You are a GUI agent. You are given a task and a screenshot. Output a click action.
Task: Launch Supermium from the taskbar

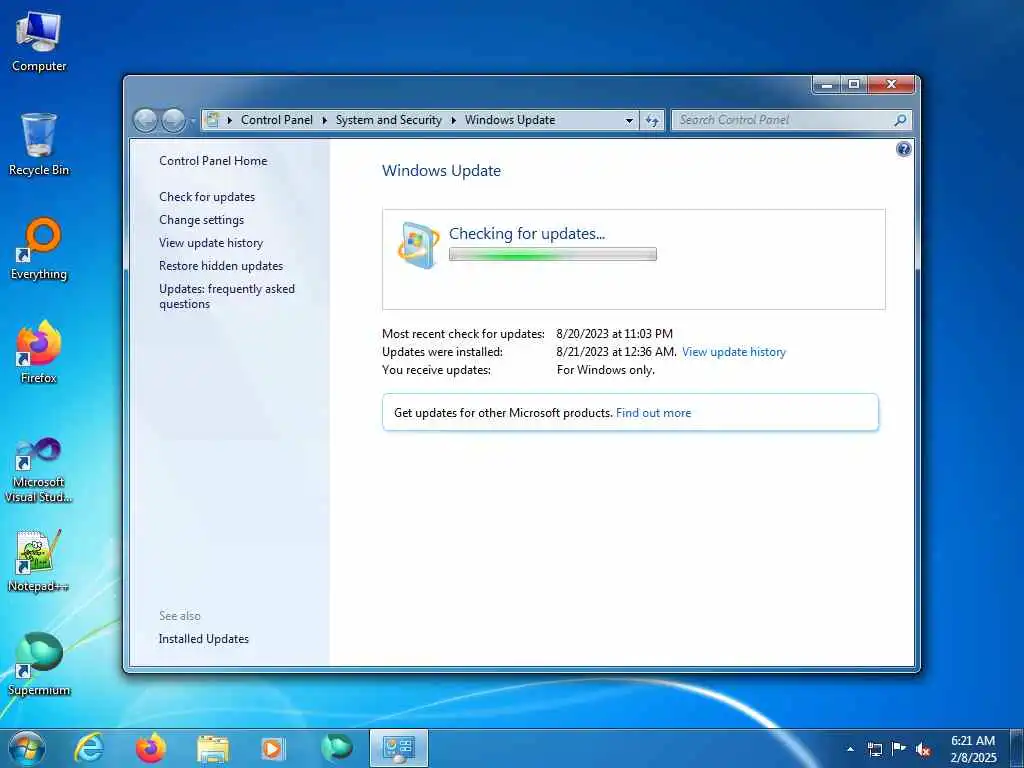click(336, 748)
